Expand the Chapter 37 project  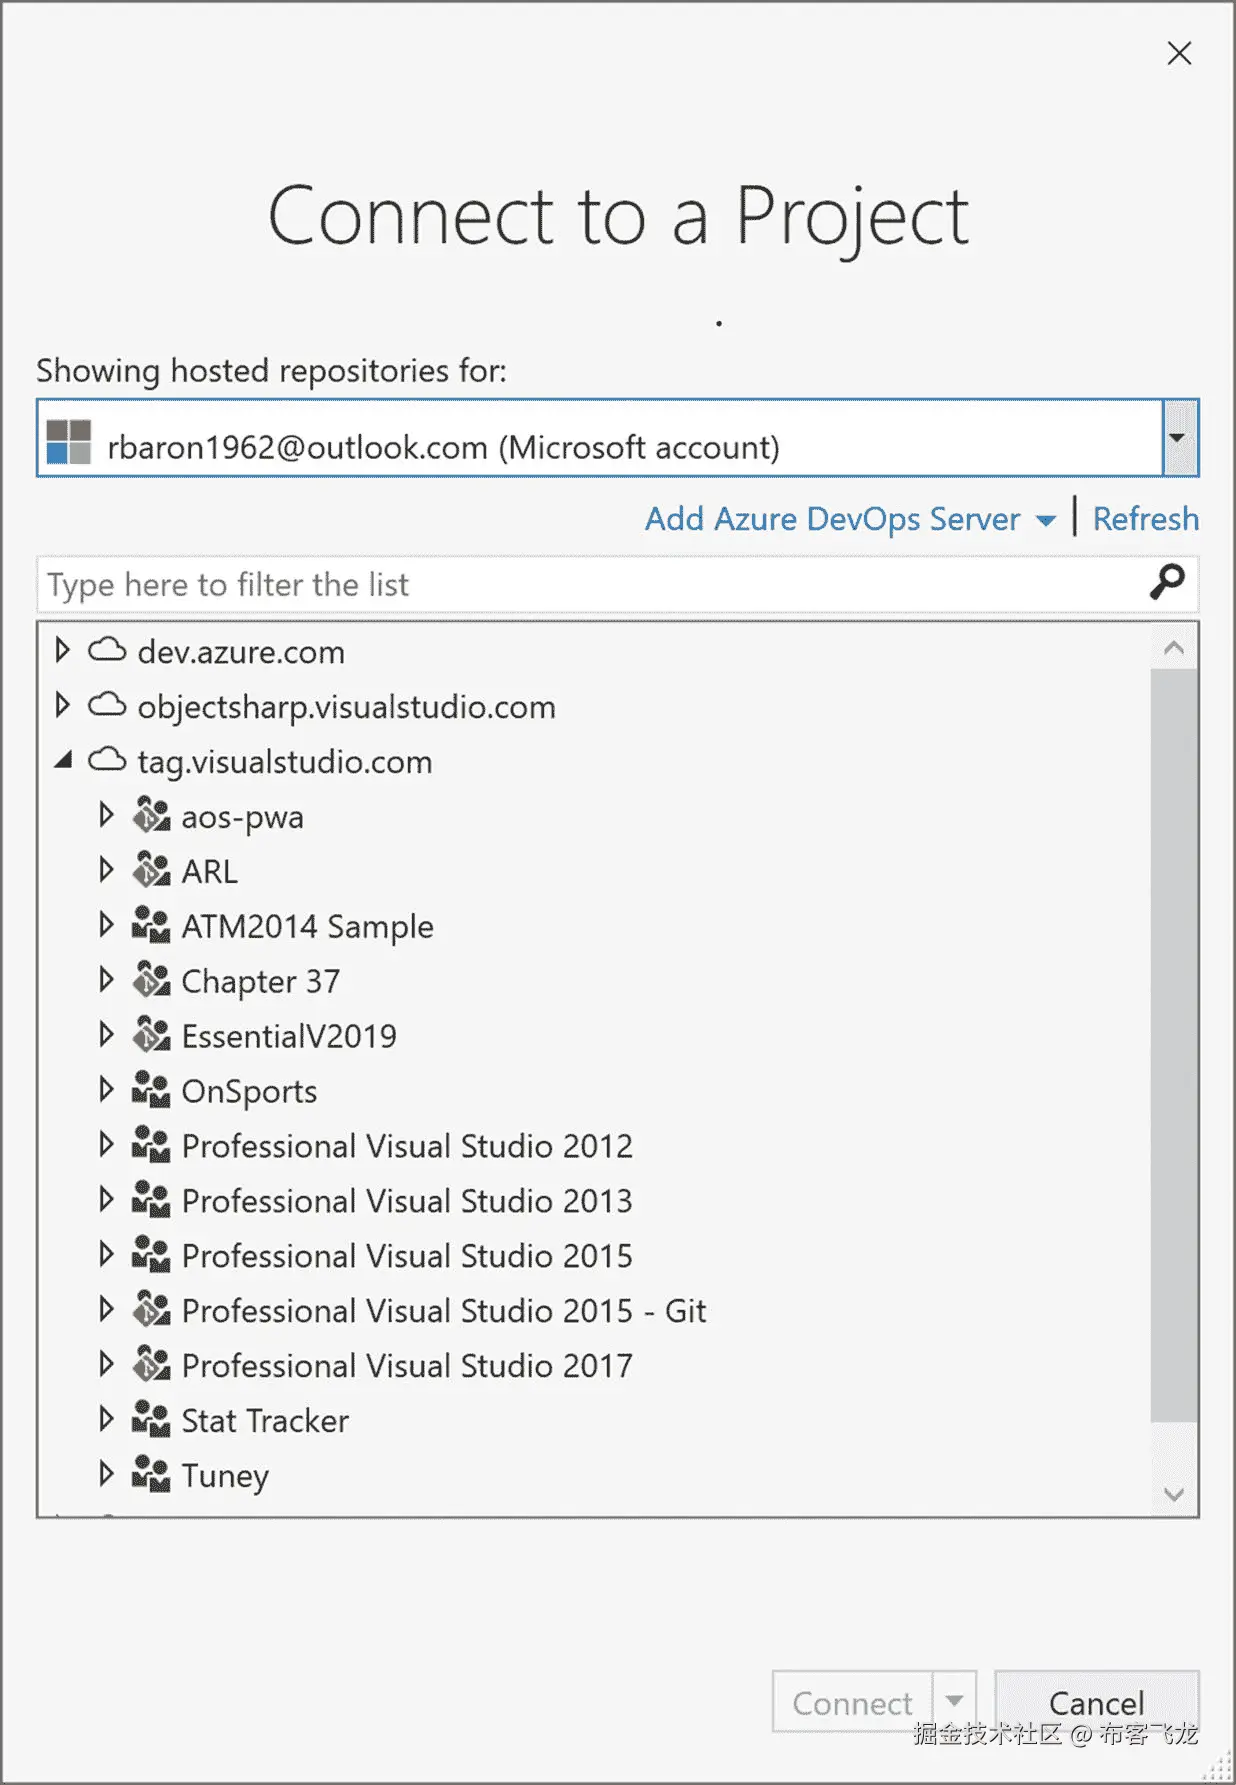tap(106, 980)
